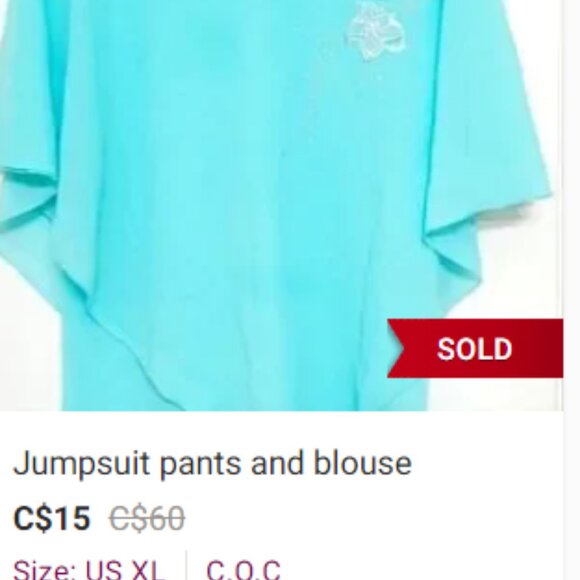Image resolution: width=580 pixels, height=580 pixels.
Task: Click the white SOLD text label
Action: [x=475, y=349]
